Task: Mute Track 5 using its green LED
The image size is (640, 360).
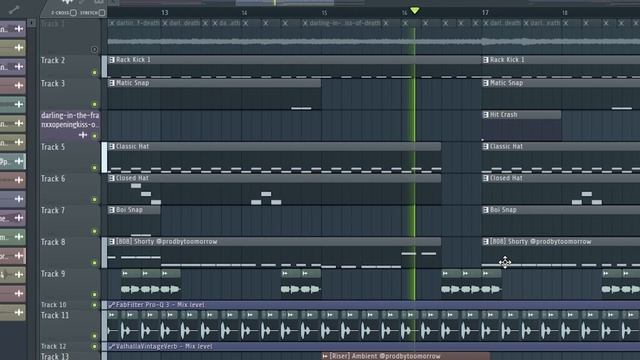Action: [x=94, y=168]
